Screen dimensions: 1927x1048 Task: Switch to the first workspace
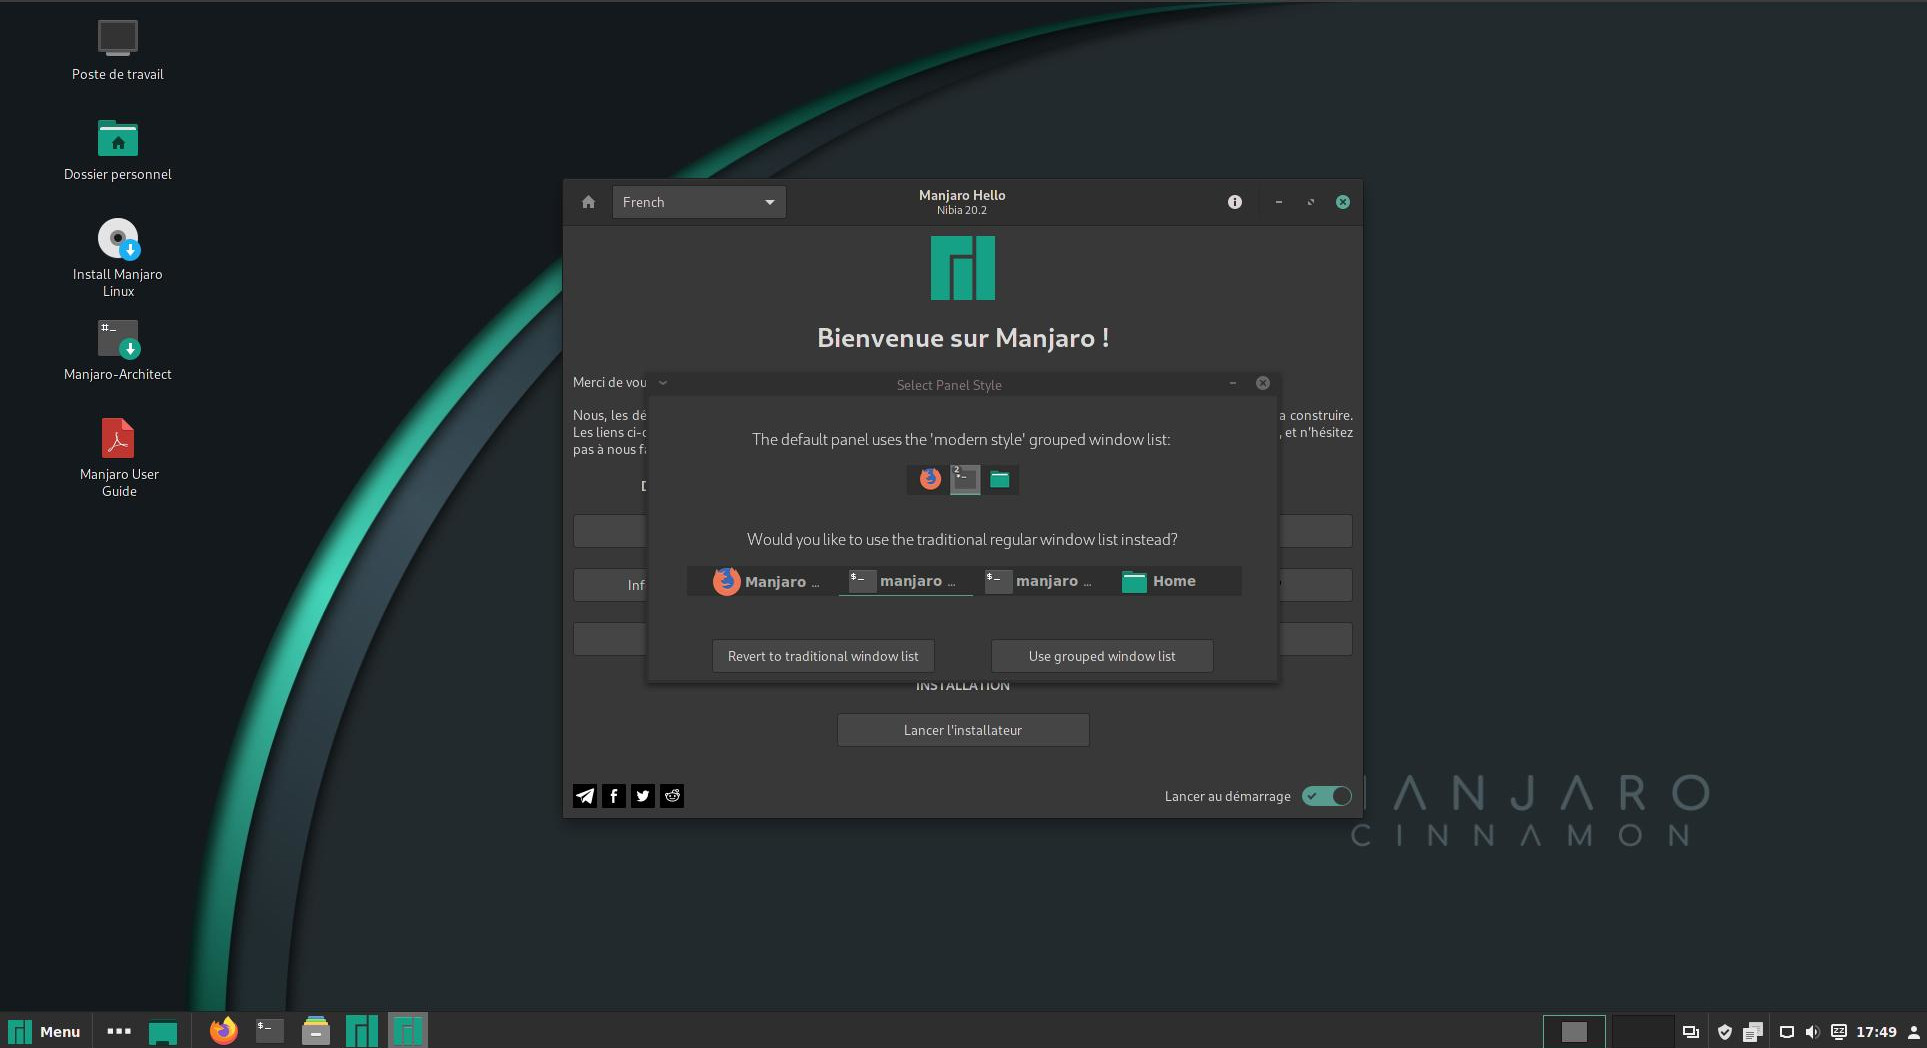tap(1574, 1032)
